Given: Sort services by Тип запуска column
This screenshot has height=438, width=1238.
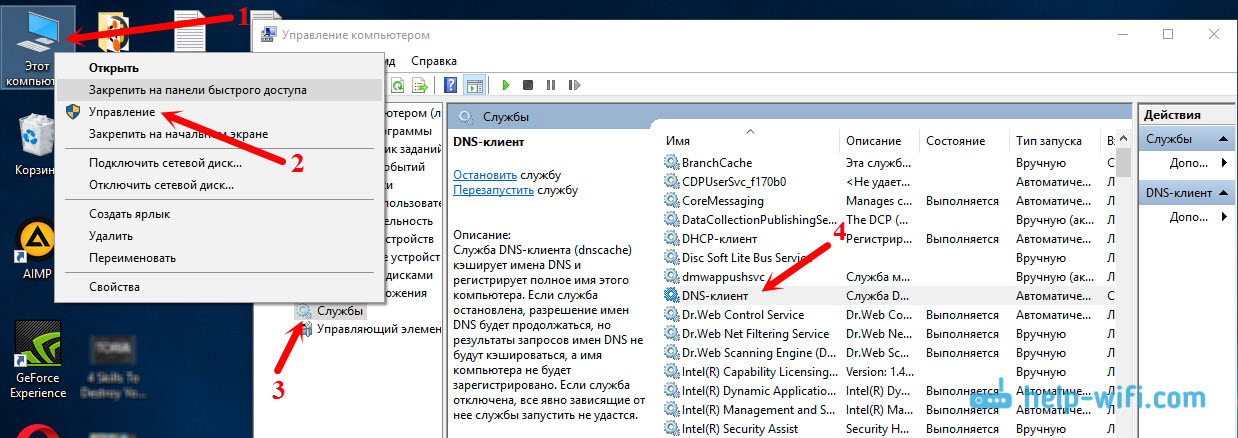Looking at the screenshot, I should (1049, 141).
